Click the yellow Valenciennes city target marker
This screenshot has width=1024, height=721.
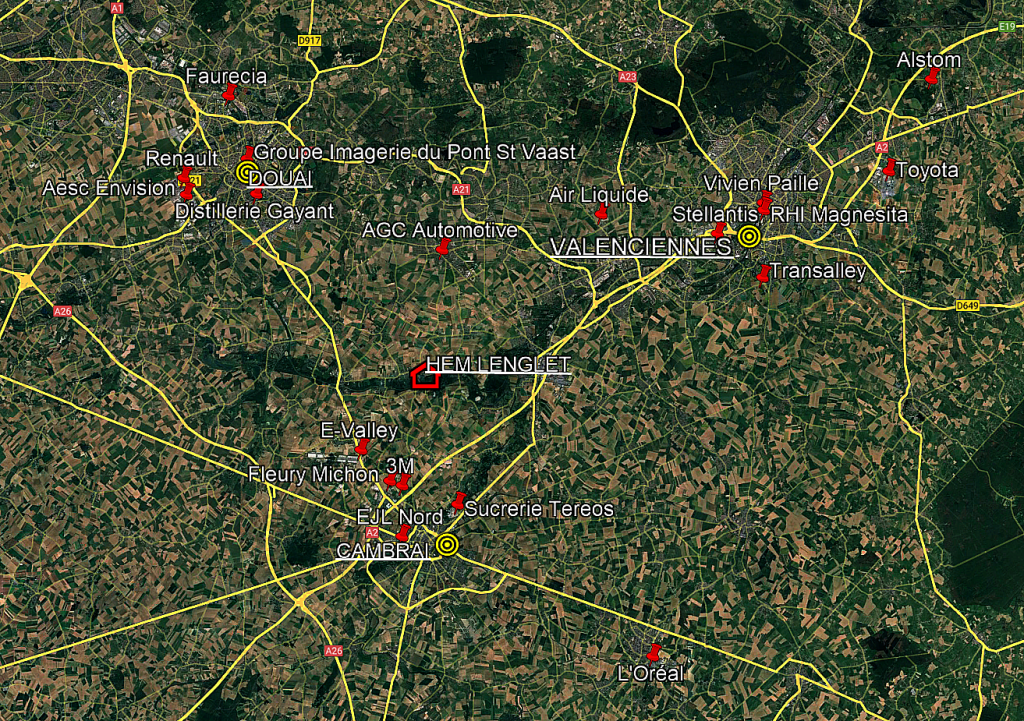pyautogui.click(x=748, y=236)
